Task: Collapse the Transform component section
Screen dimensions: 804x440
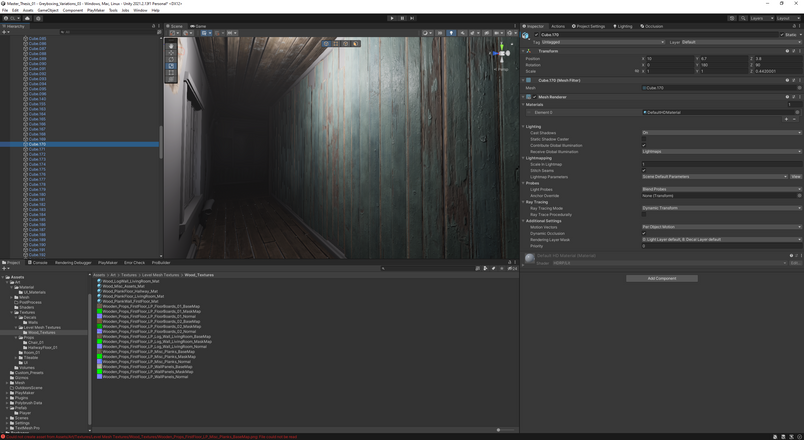Action: pos(524,51)
